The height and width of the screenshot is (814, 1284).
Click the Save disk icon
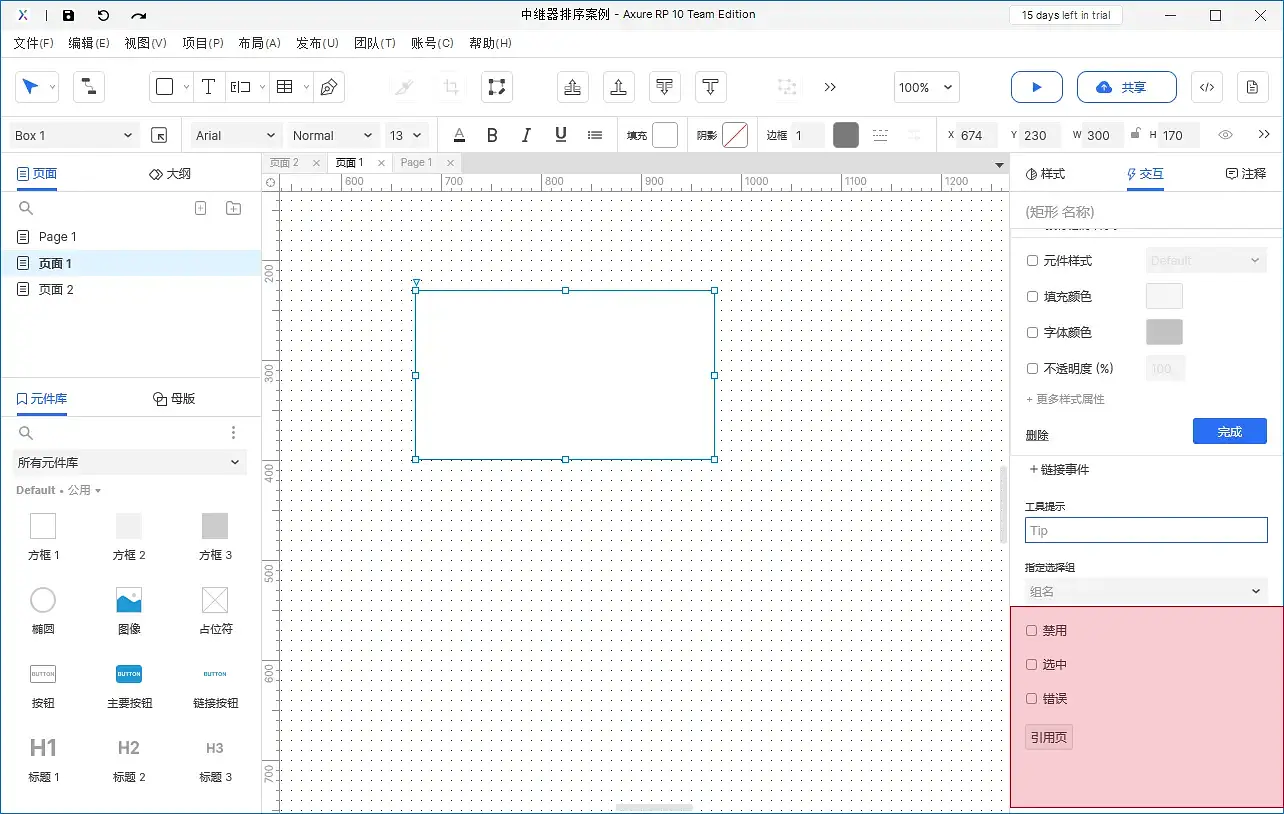(x=68, y=15)
